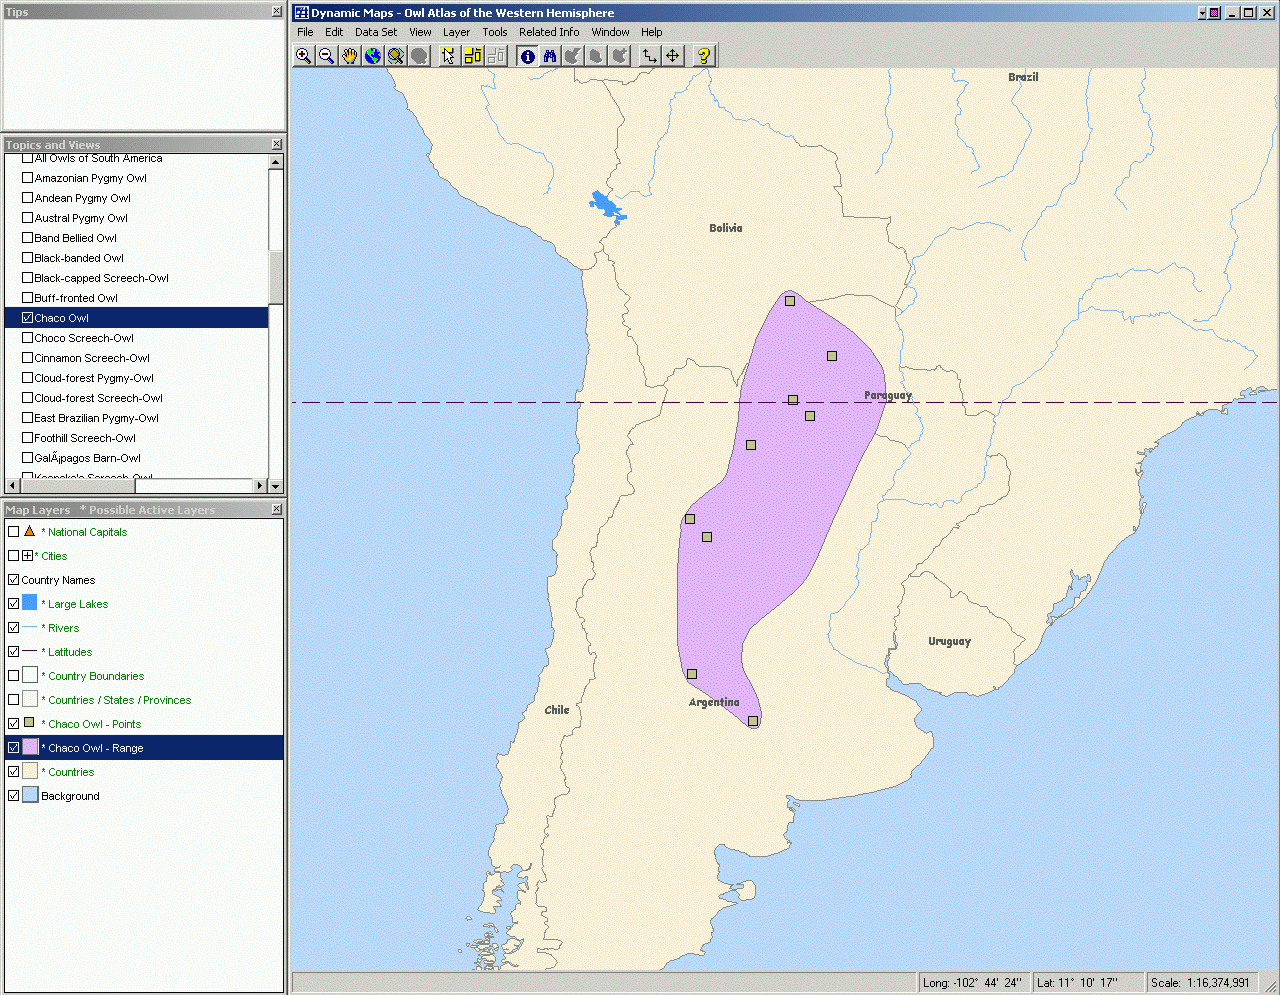Screen dimensions: 1280x995
Task: Click the purple Chaco Owl Range swatch
Action: 30,748
